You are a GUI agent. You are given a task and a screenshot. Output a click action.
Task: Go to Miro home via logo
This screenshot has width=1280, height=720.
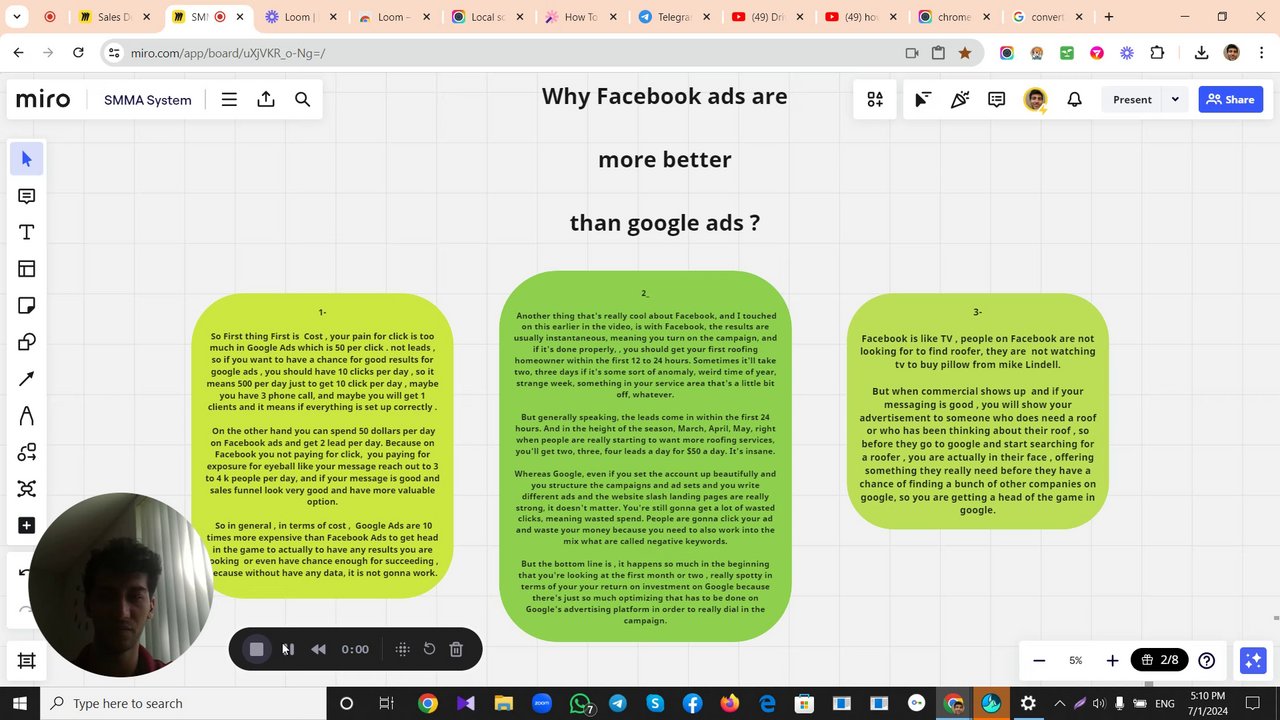tap(43, 99)
